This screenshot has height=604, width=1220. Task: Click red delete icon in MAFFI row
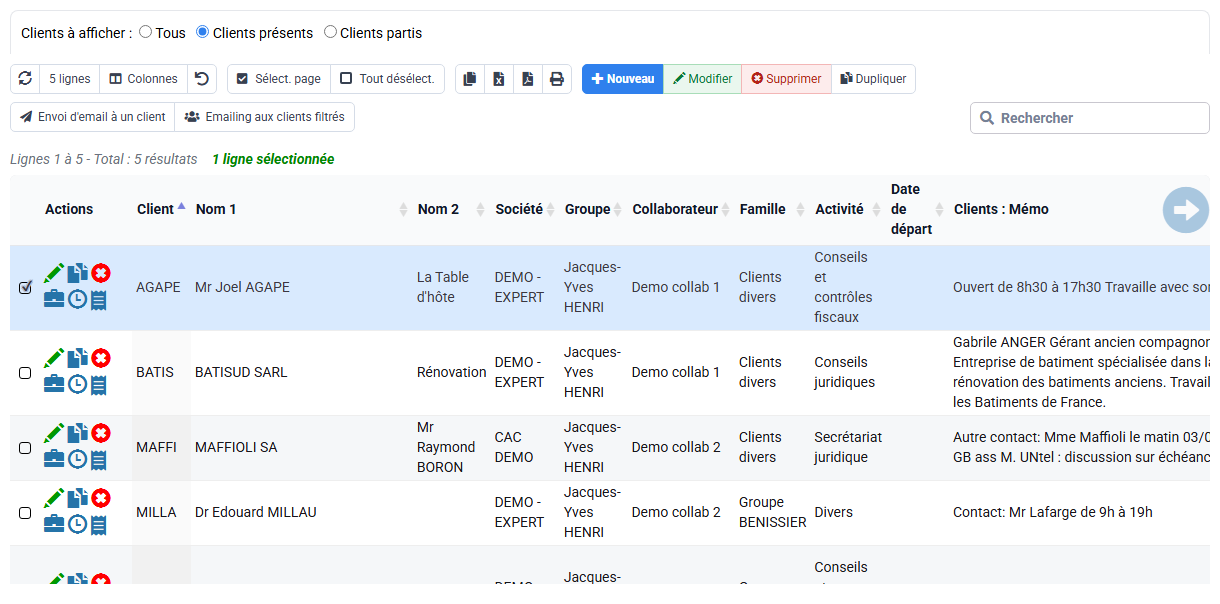101,433
